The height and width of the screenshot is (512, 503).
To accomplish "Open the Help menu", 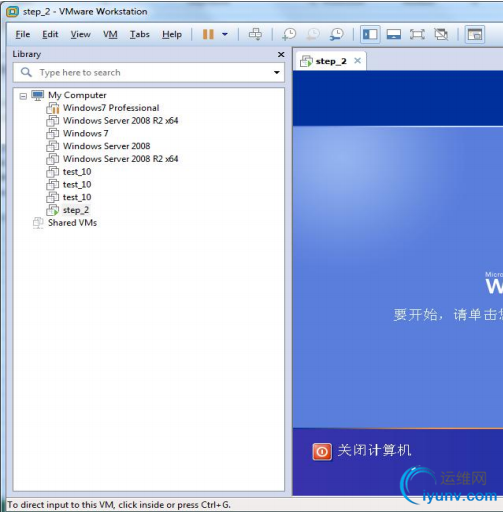I will [172, 34].
